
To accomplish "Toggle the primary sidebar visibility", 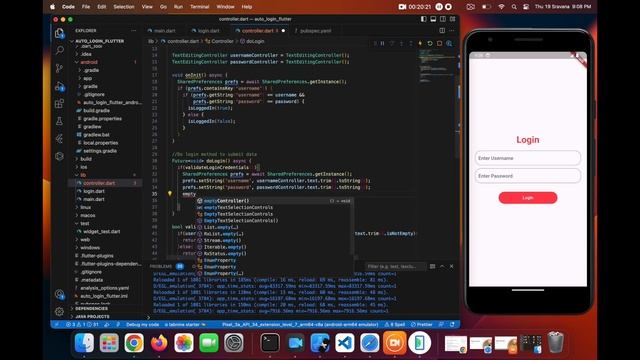I will 424,19.
